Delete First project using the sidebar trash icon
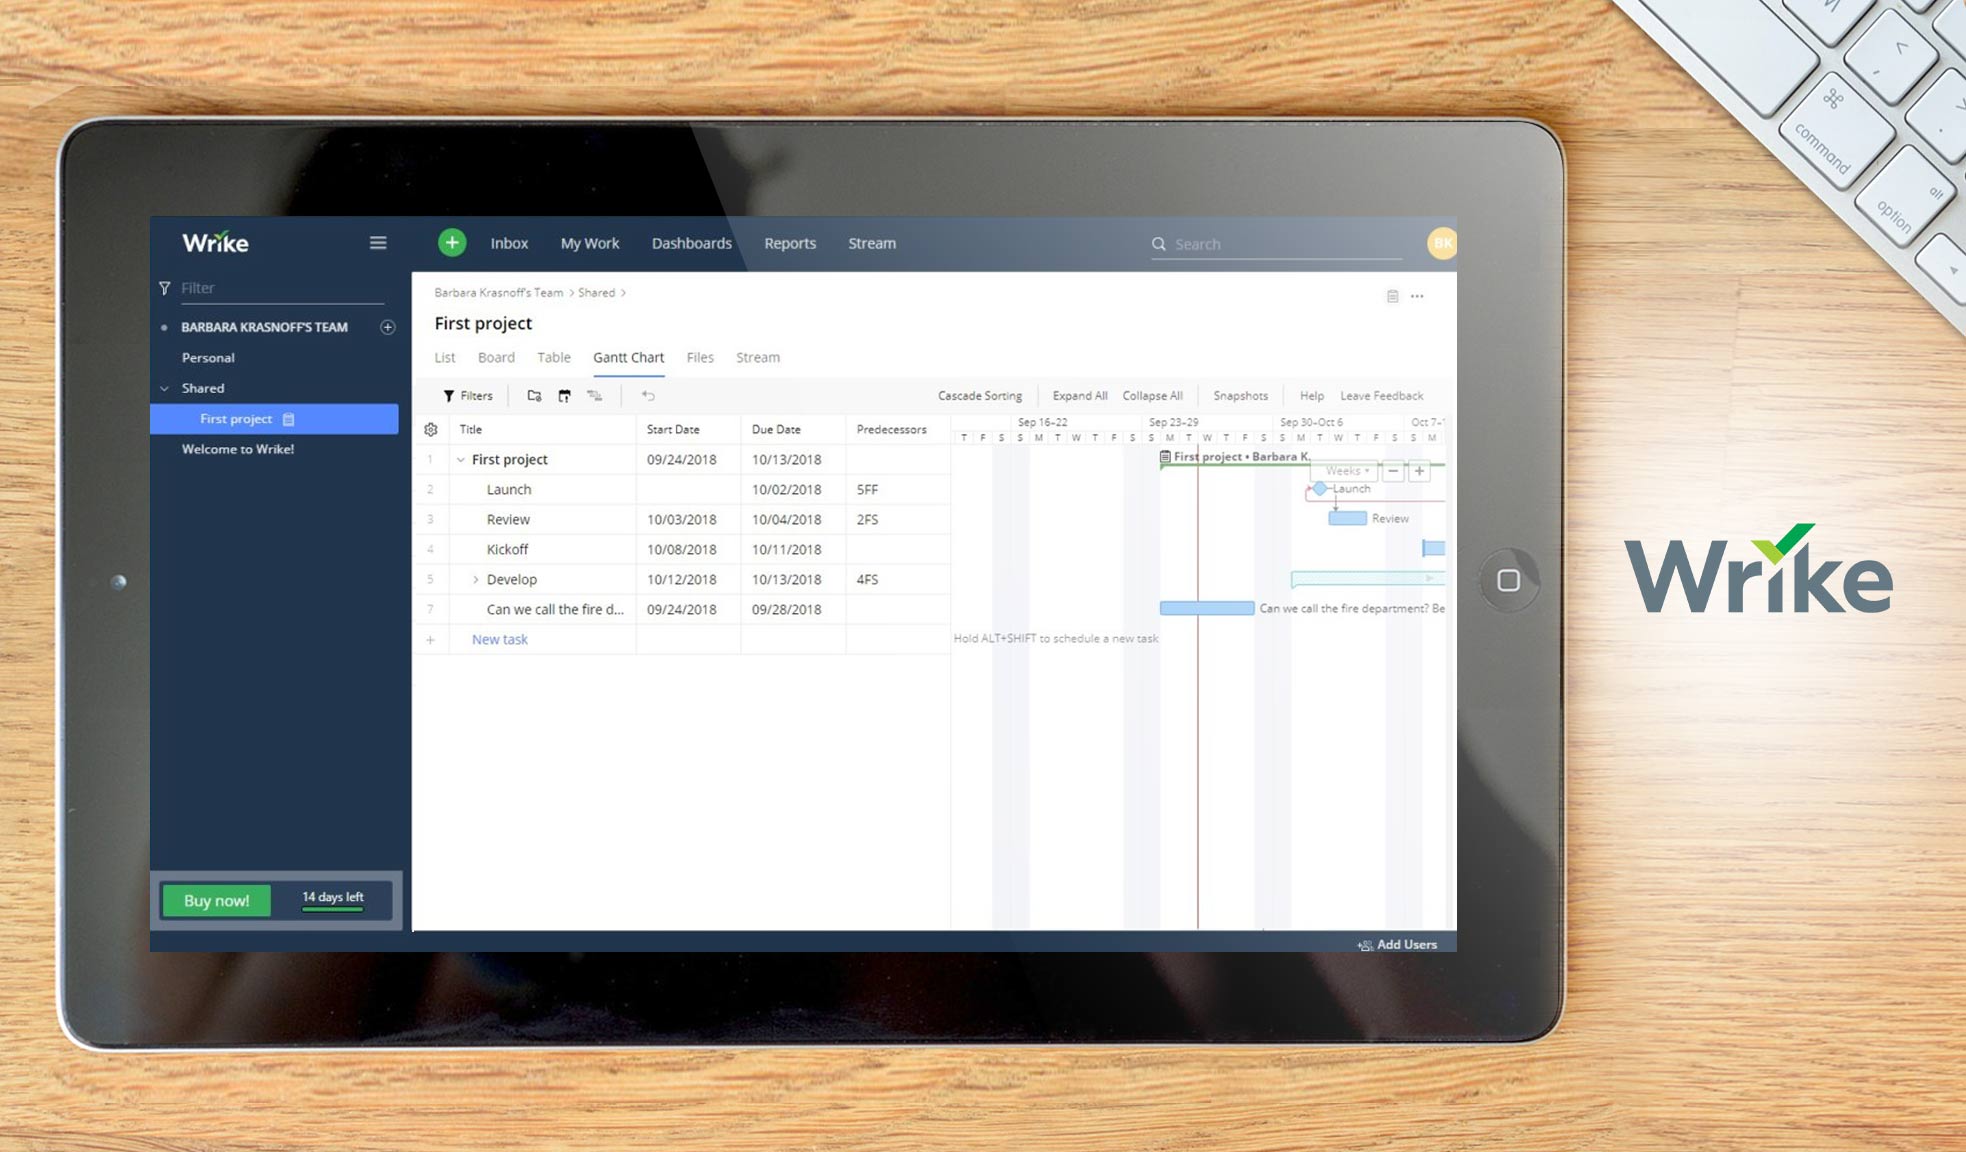 288,419
